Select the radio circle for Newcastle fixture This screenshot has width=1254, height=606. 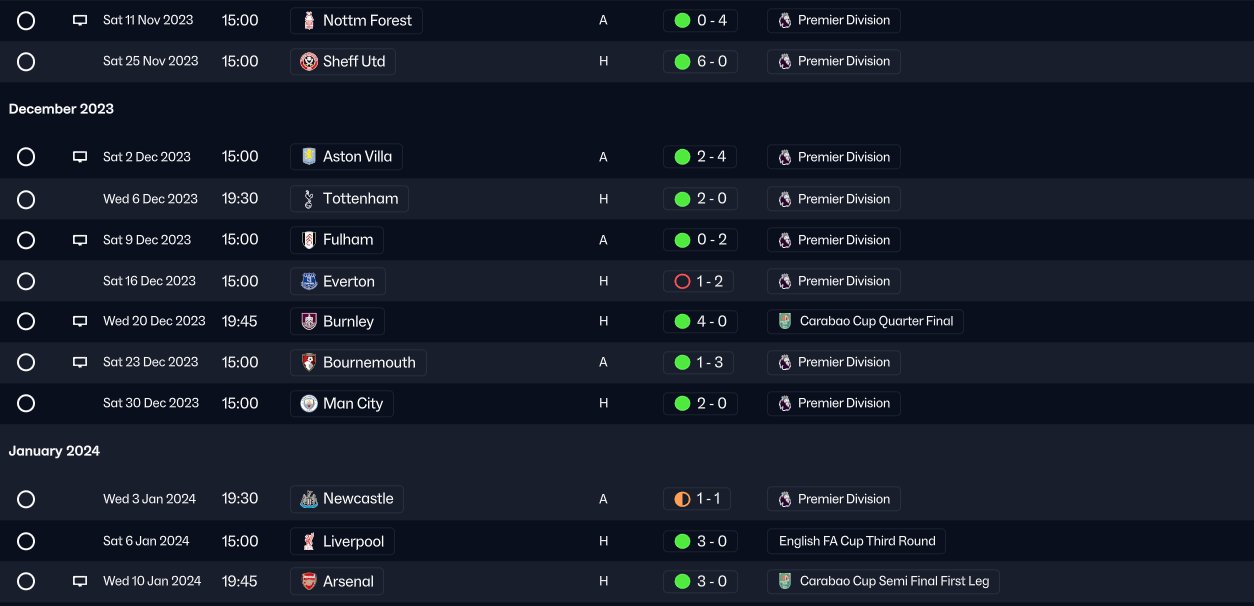tap(26, 499)
